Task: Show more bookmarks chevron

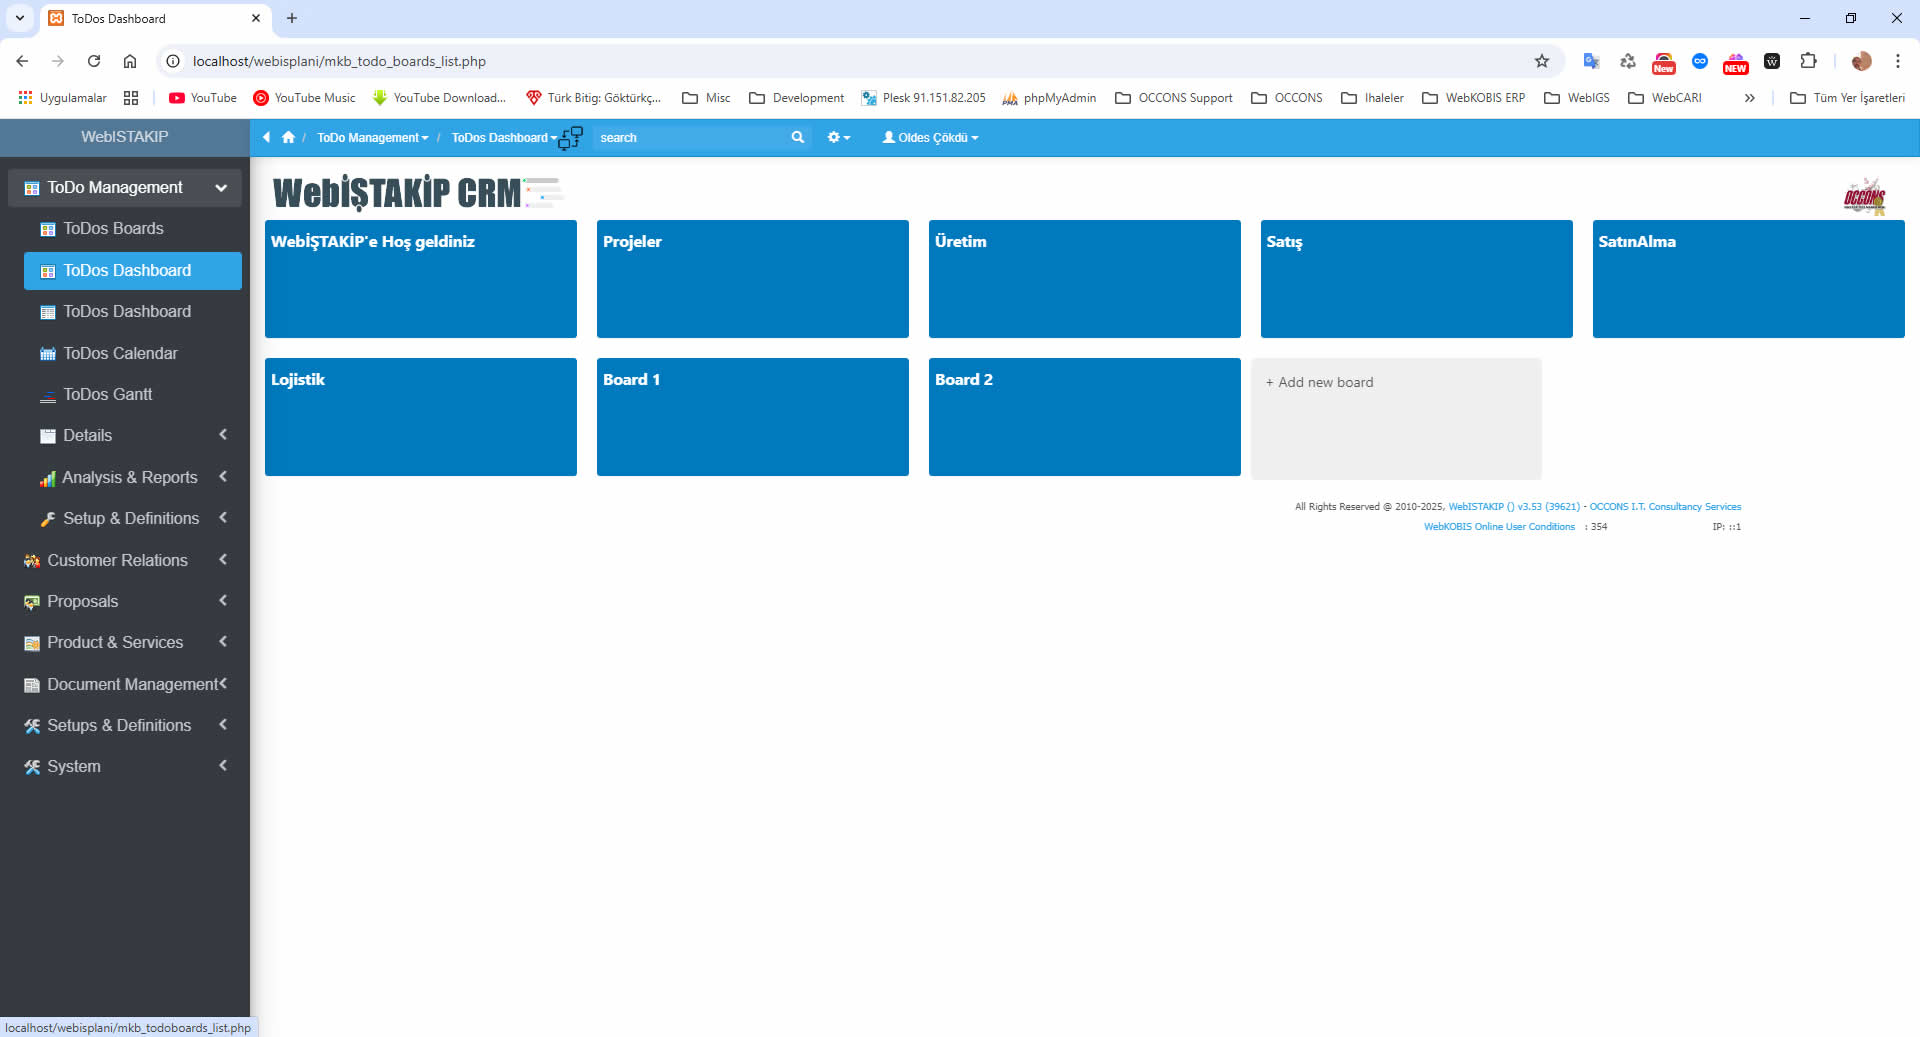Action: coord(1749,98)
